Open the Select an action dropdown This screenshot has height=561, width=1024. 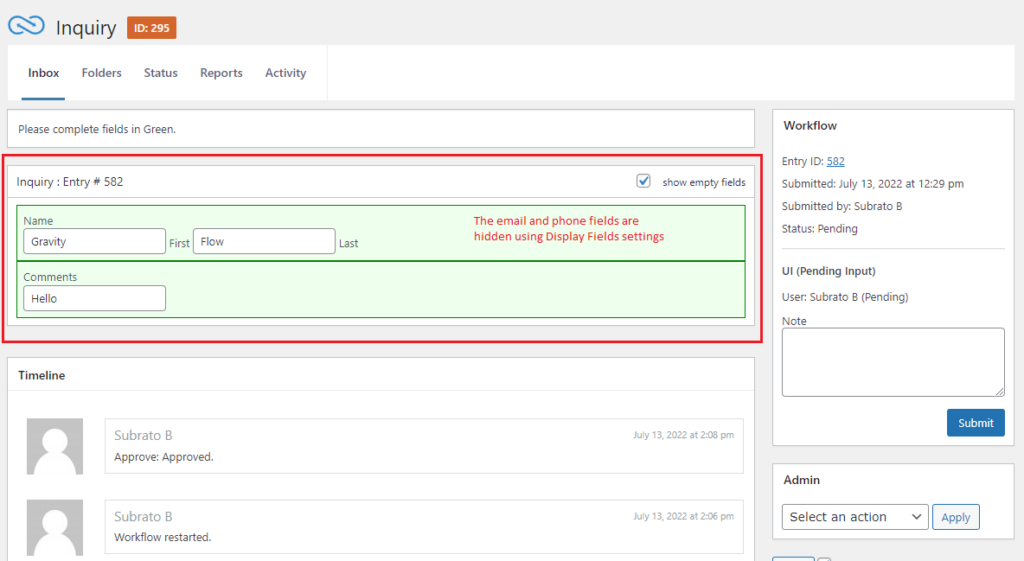854,517
